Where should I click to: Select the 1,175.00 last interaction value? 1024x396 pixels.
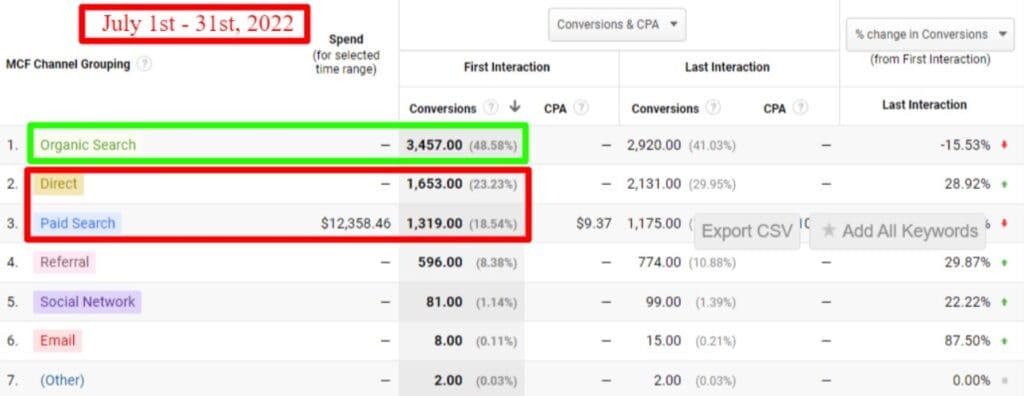click(654, 223)
